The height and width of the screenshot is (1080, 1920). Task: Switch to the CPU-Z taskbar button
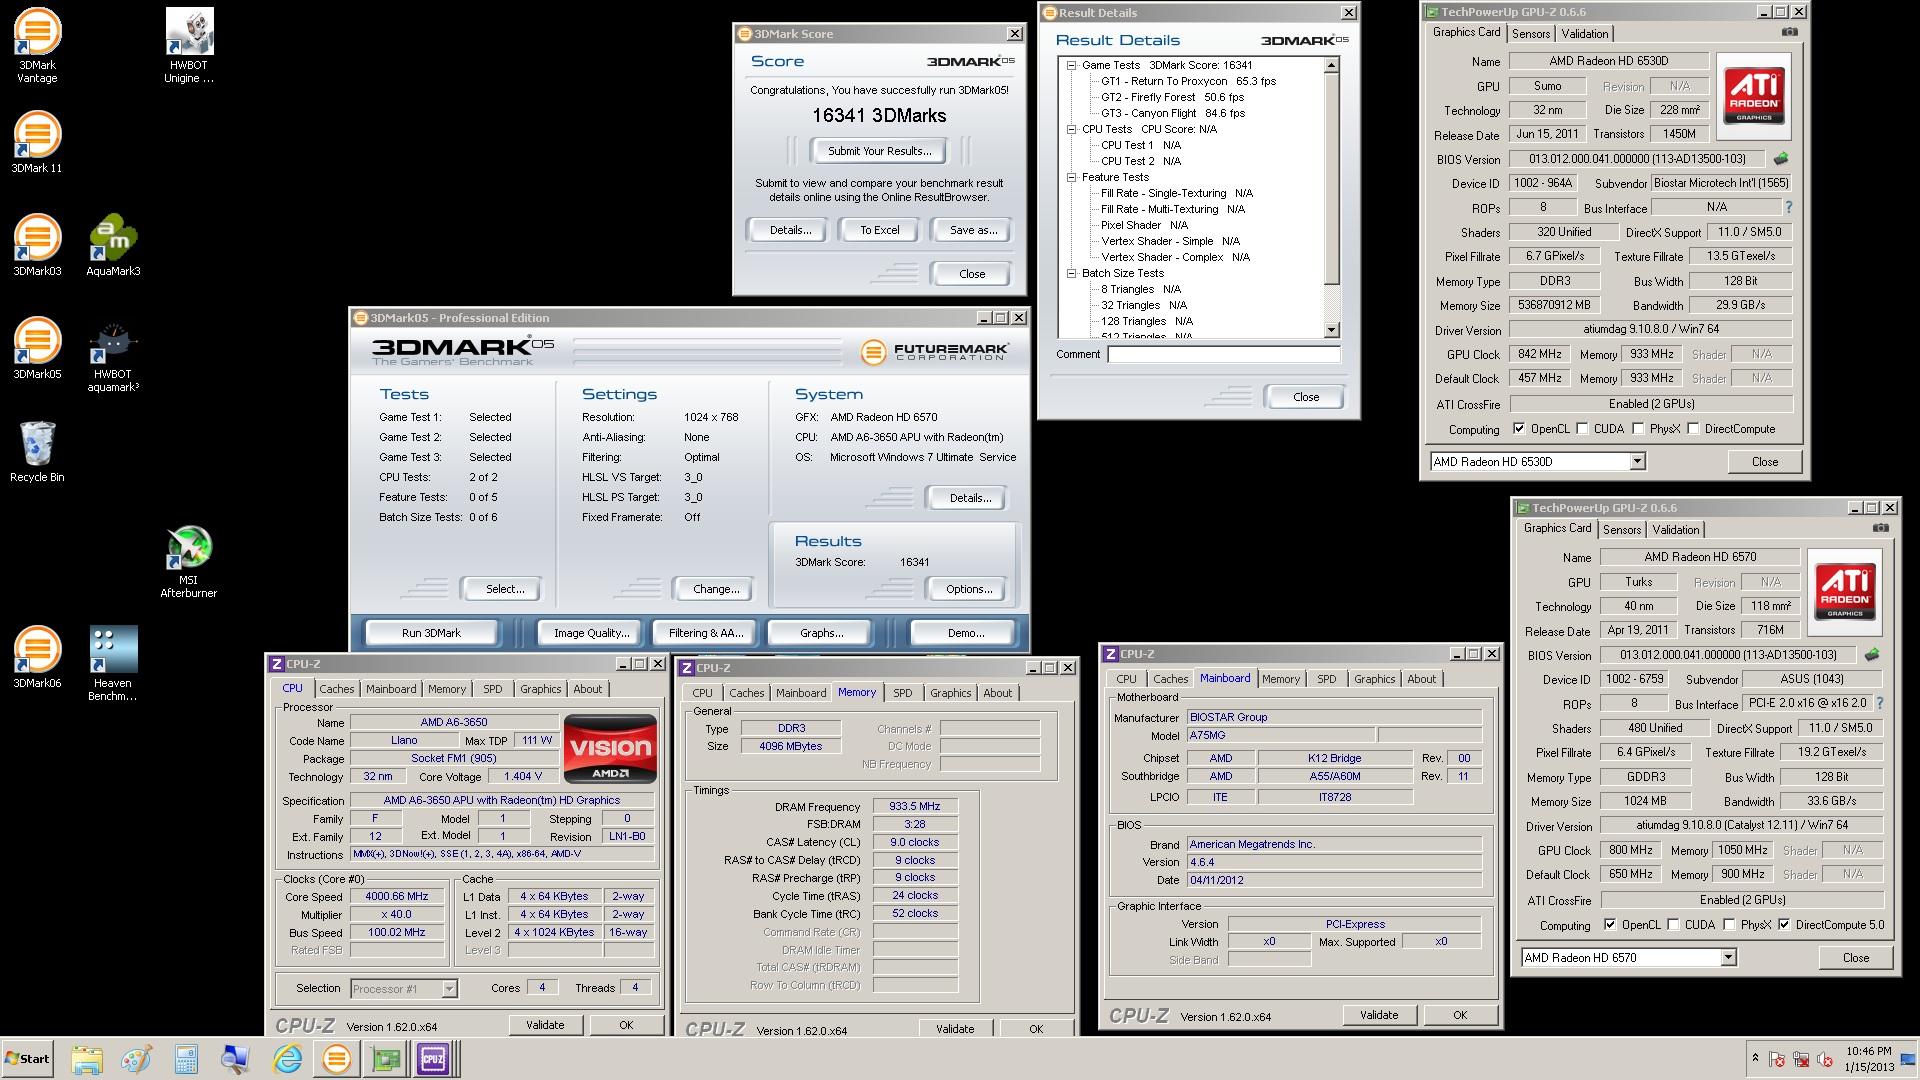[433, 1059]
